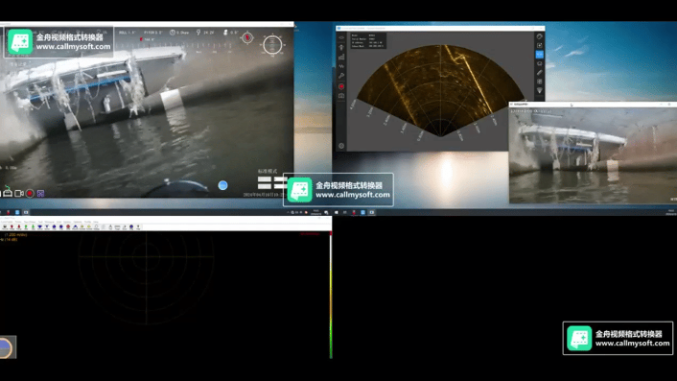Select the ruler measure tool in sonar right panel
This screenshot has width=677, height=381.
pyautogui.click(x=539, y=73)
